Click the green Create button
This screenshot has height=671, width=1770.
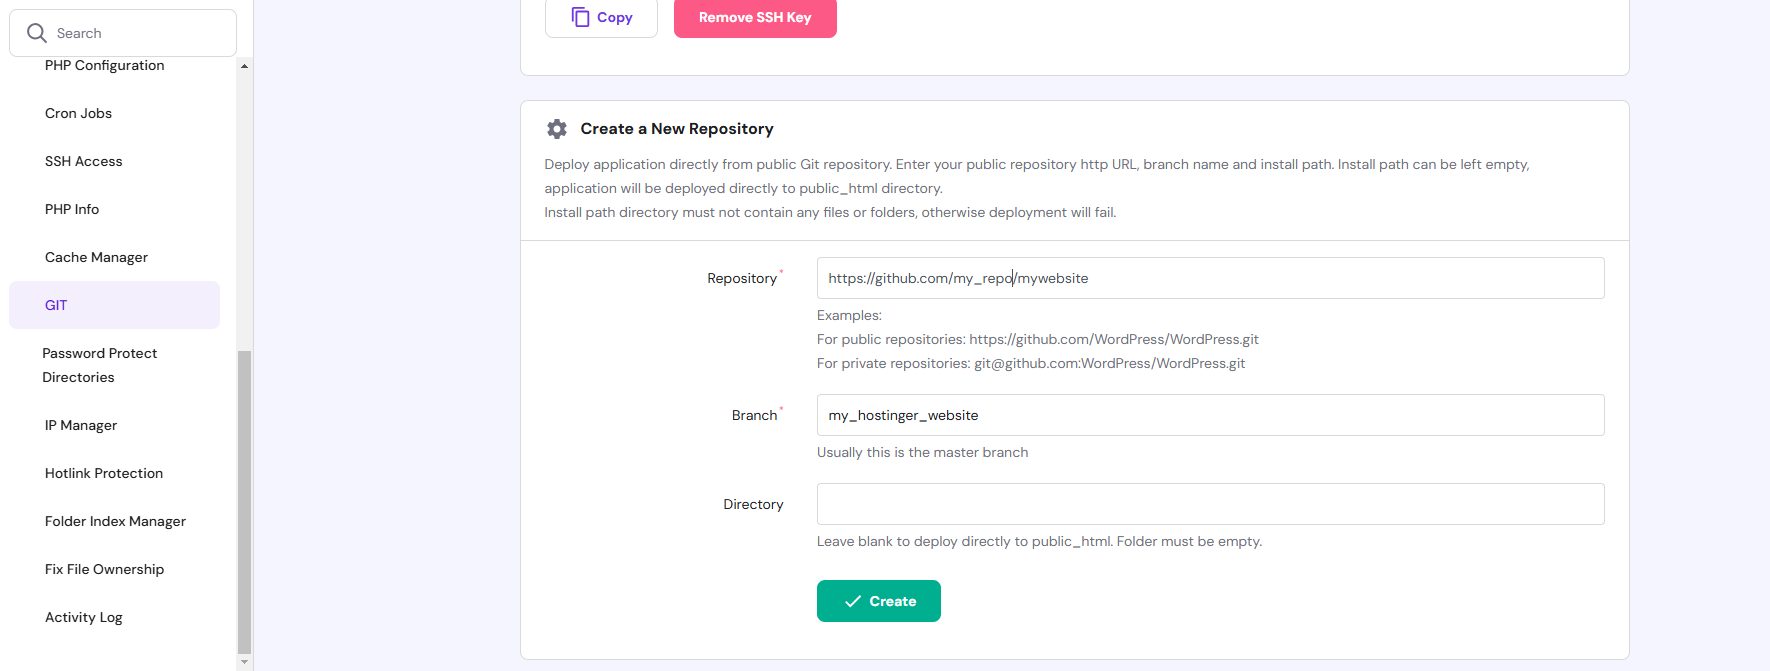[878, 601]
